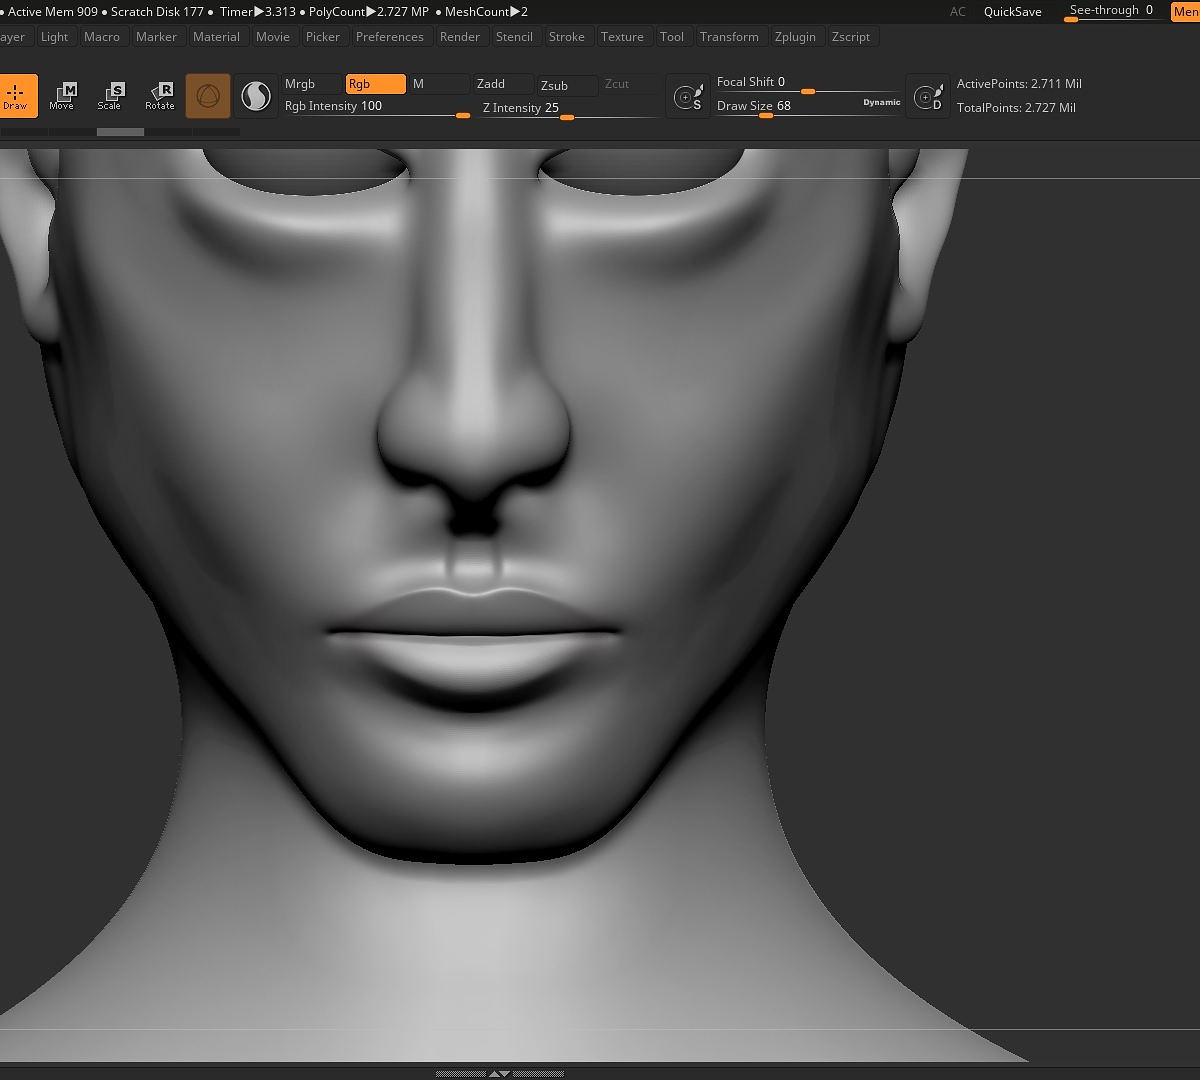Toggle the M material channel
This screenshot has width=1200, height=1080.
tap(439, 84)
